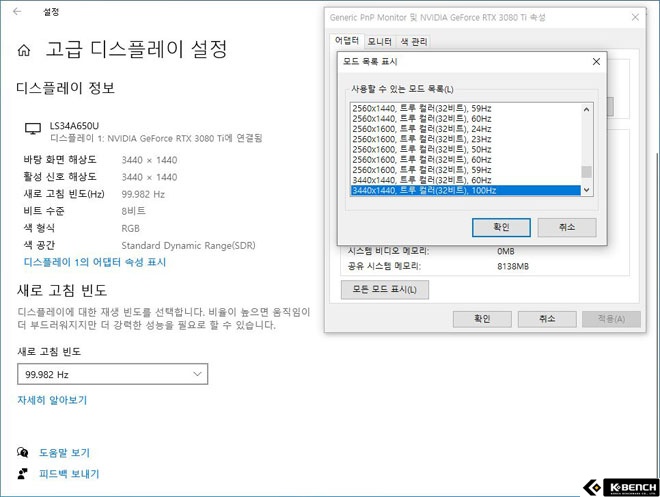
Task: Click the Send feedback person icon
Action: tap(23, 474)
